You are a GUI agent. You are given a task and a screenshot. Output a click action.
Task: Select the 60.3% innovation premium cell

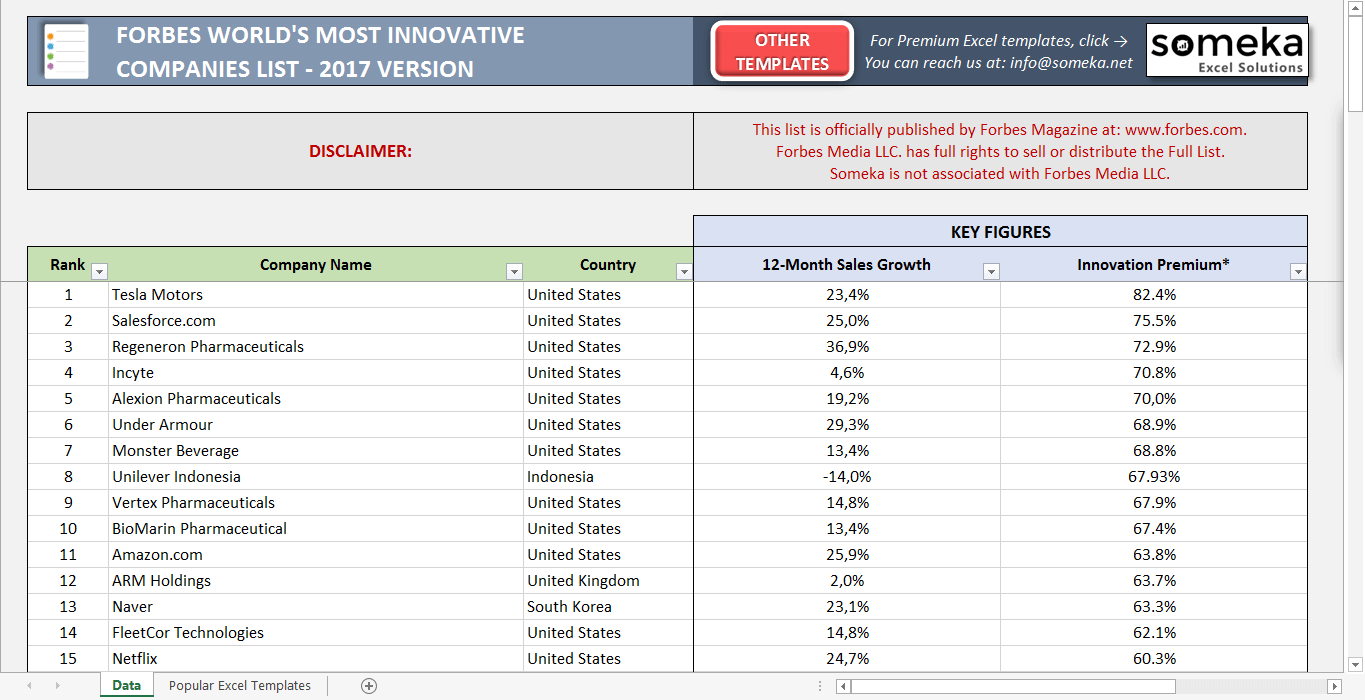[1154, 659]
